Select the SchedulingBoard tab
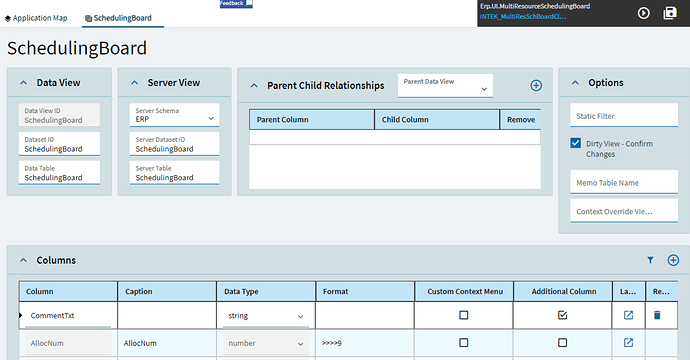This screenshot has height=360, width=690. coord(118,18)
